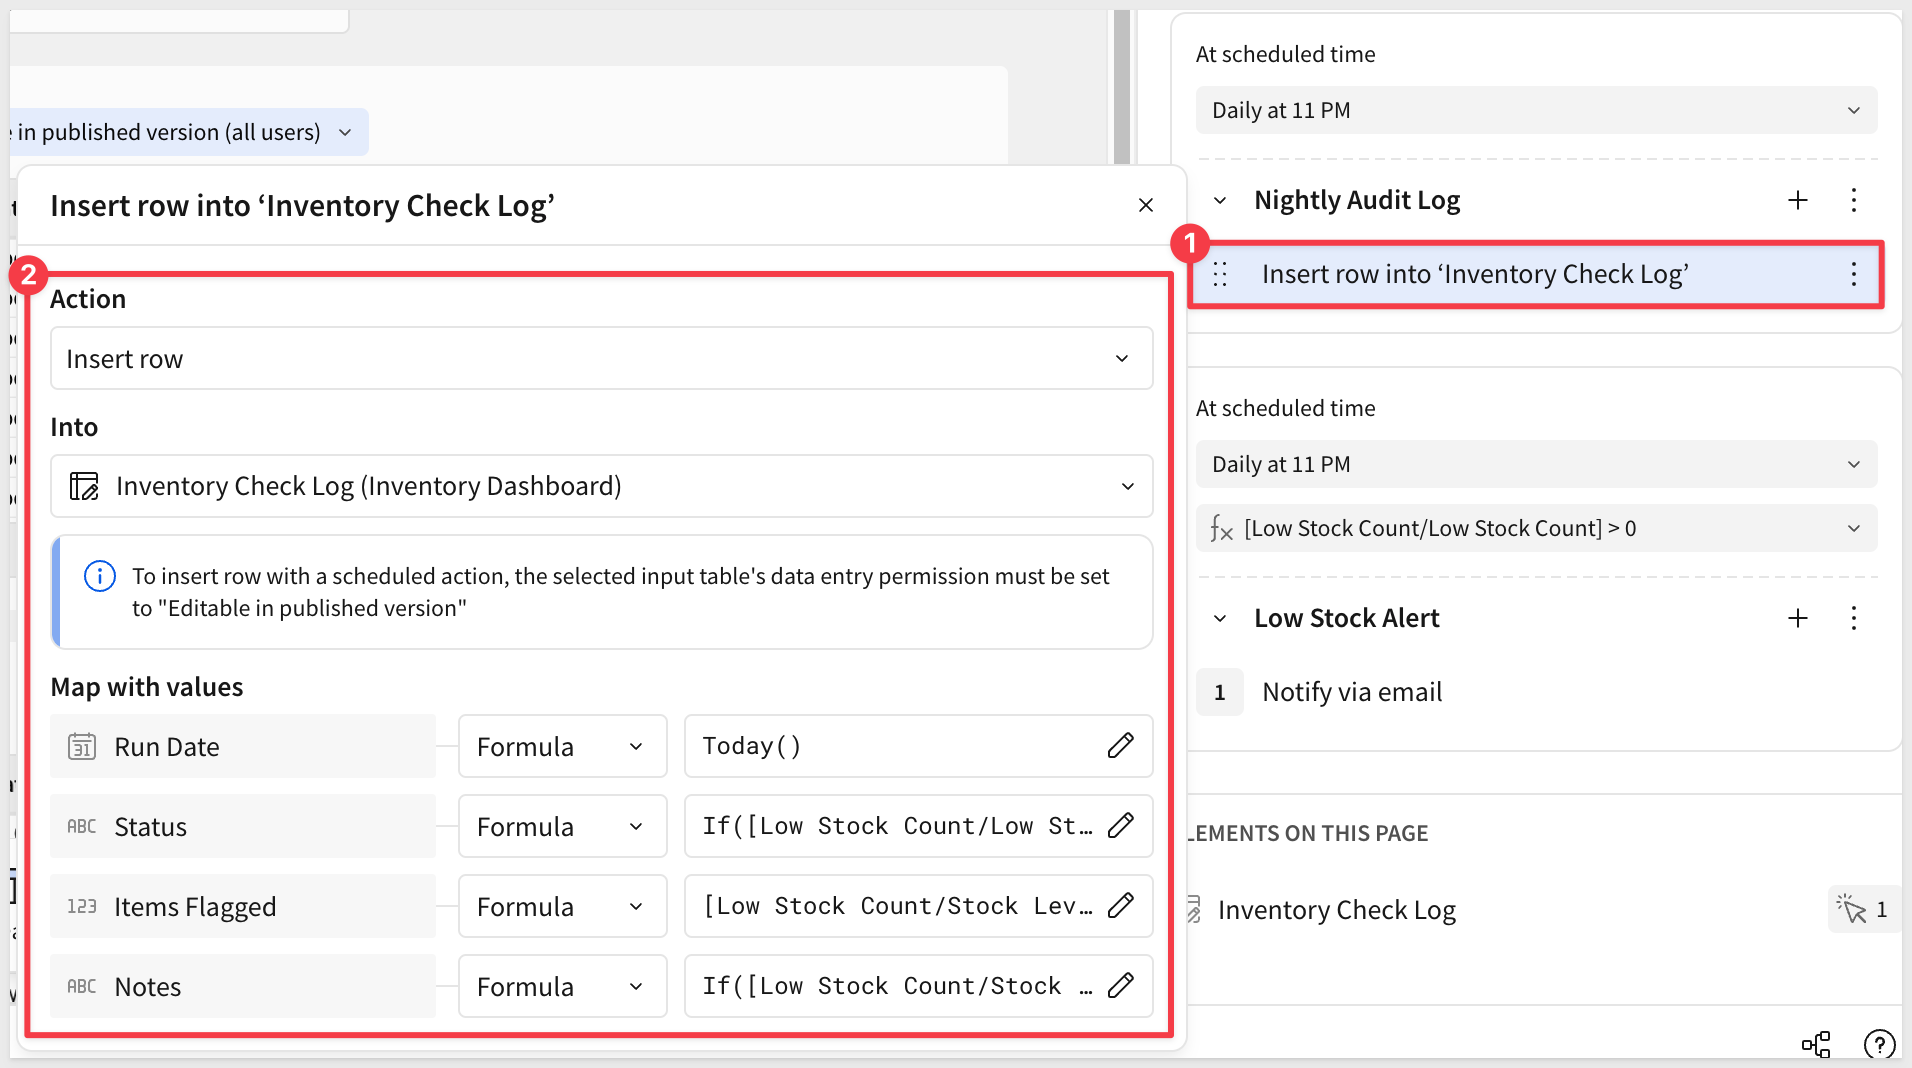
Task: Edit the Run Date formula with pencil icon
Action: click(1120, 746)
